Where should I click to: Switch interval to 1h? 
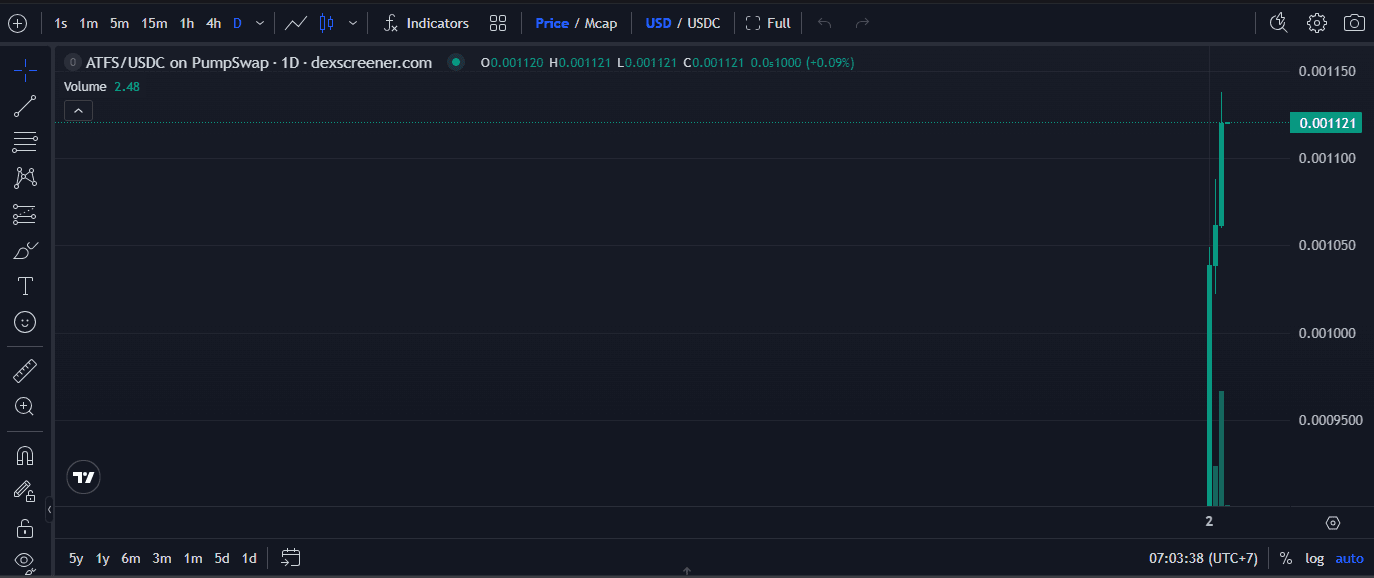[x=187, y=23]
